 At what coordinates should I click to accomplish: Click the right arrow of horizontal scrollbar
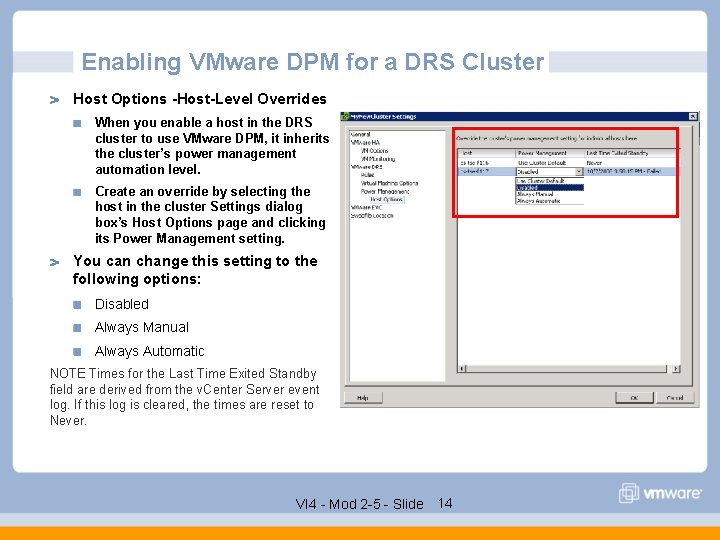pos(676,368)
